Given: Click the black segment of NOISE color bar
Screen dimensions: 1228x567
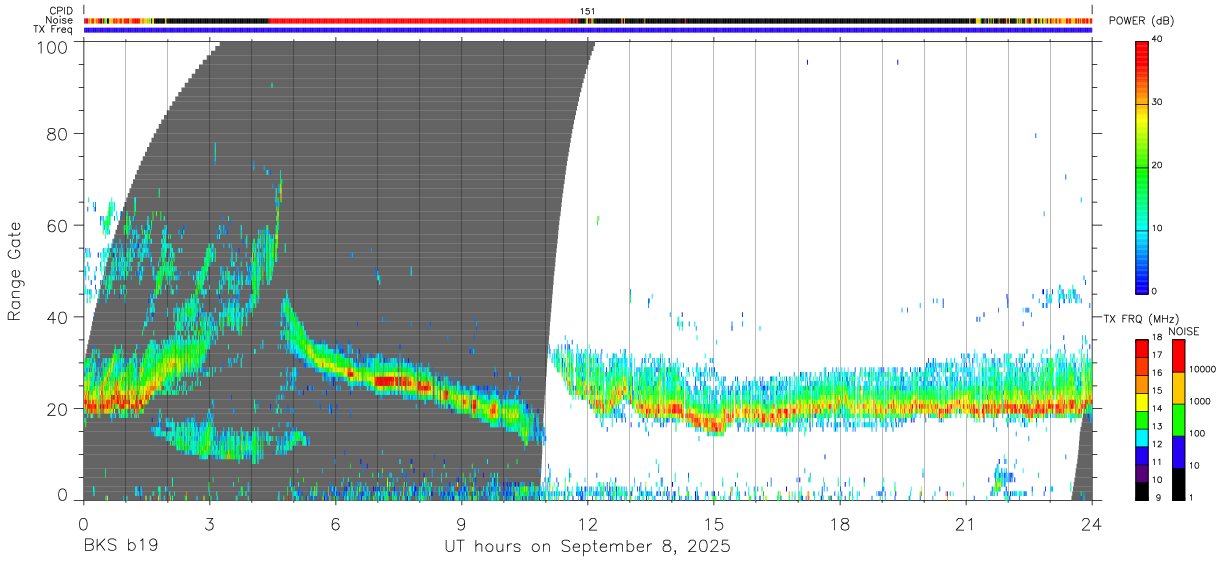Looking at the screenshot, I should (1178, 484).
